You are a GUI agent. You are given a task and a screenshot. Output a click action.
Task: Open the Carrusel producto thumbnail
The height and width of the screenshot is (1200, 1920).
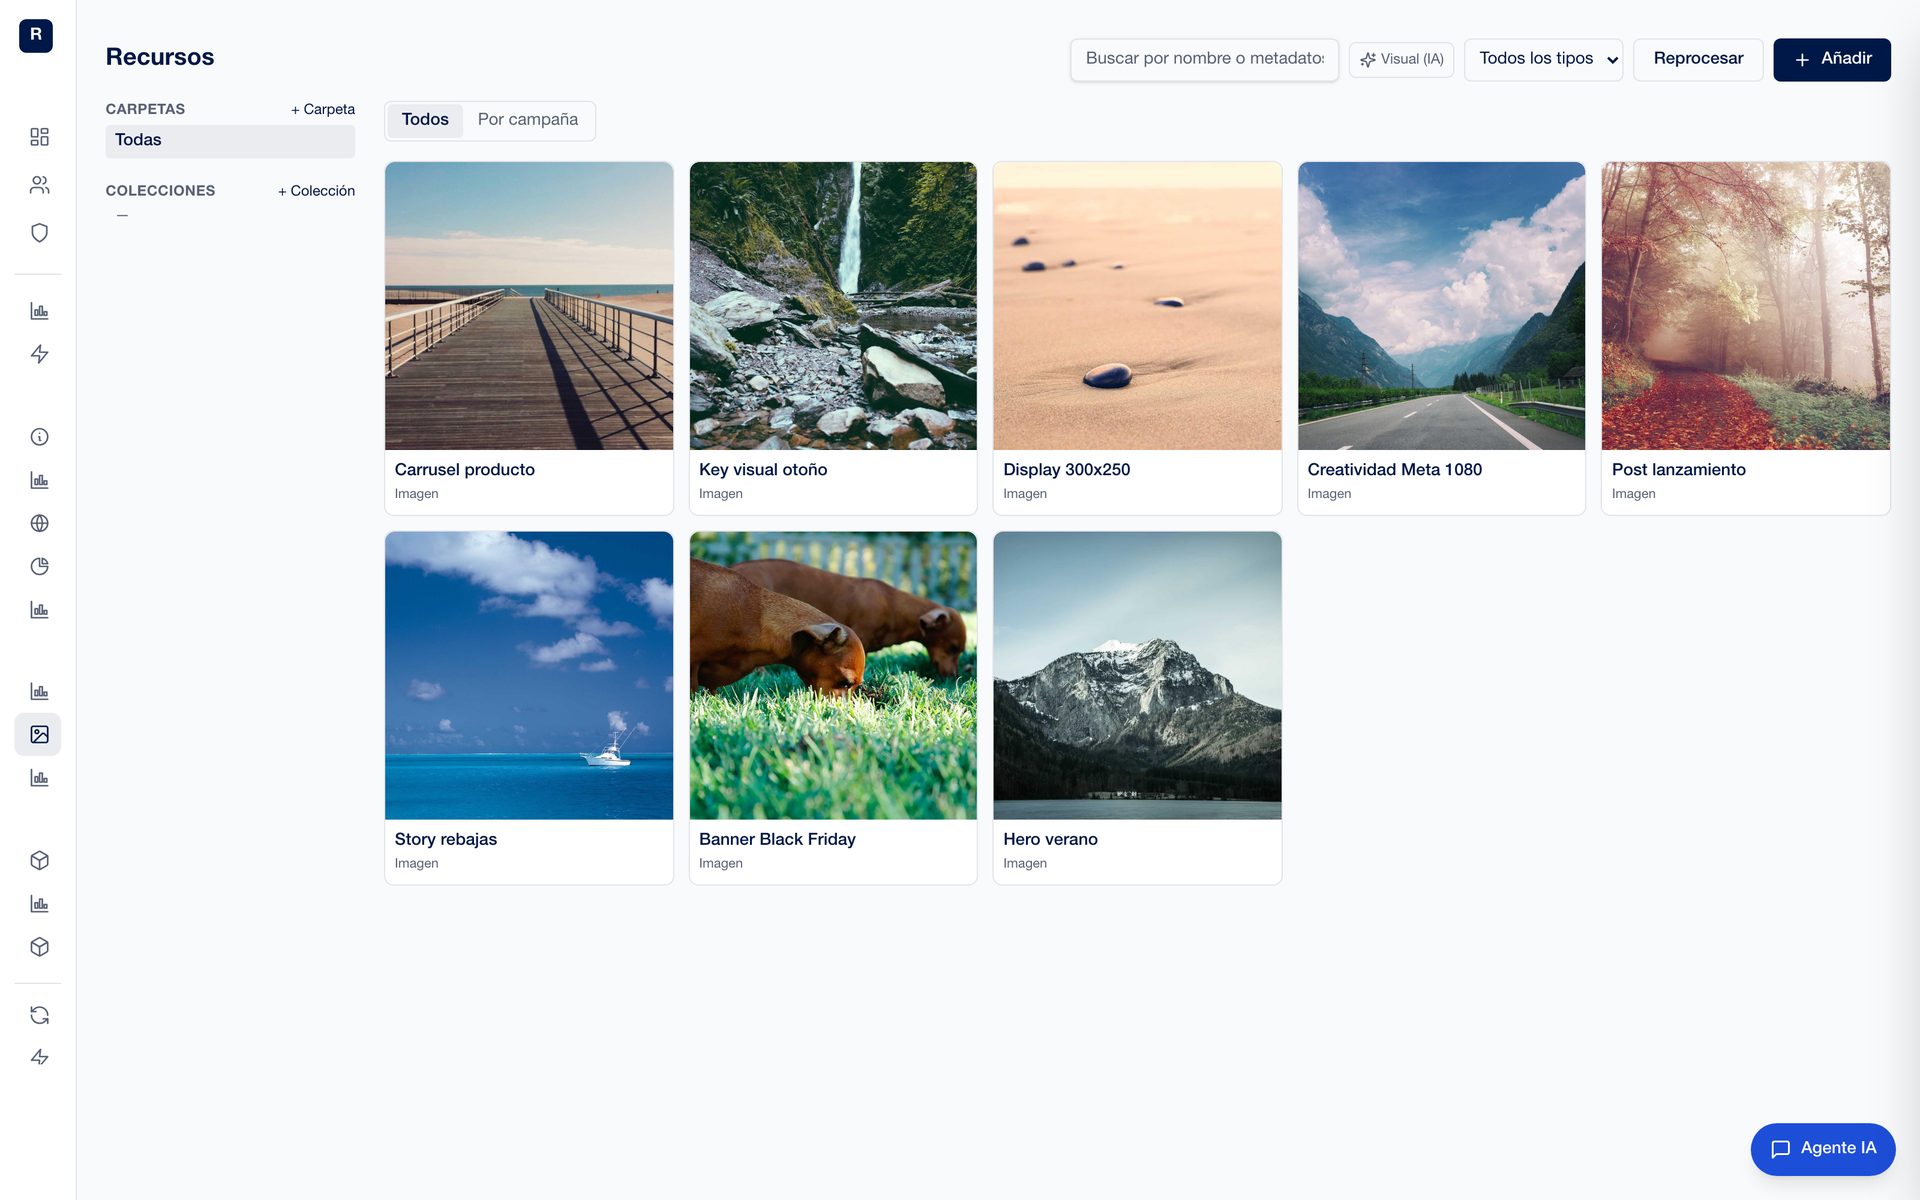click(x=529, y=306)
